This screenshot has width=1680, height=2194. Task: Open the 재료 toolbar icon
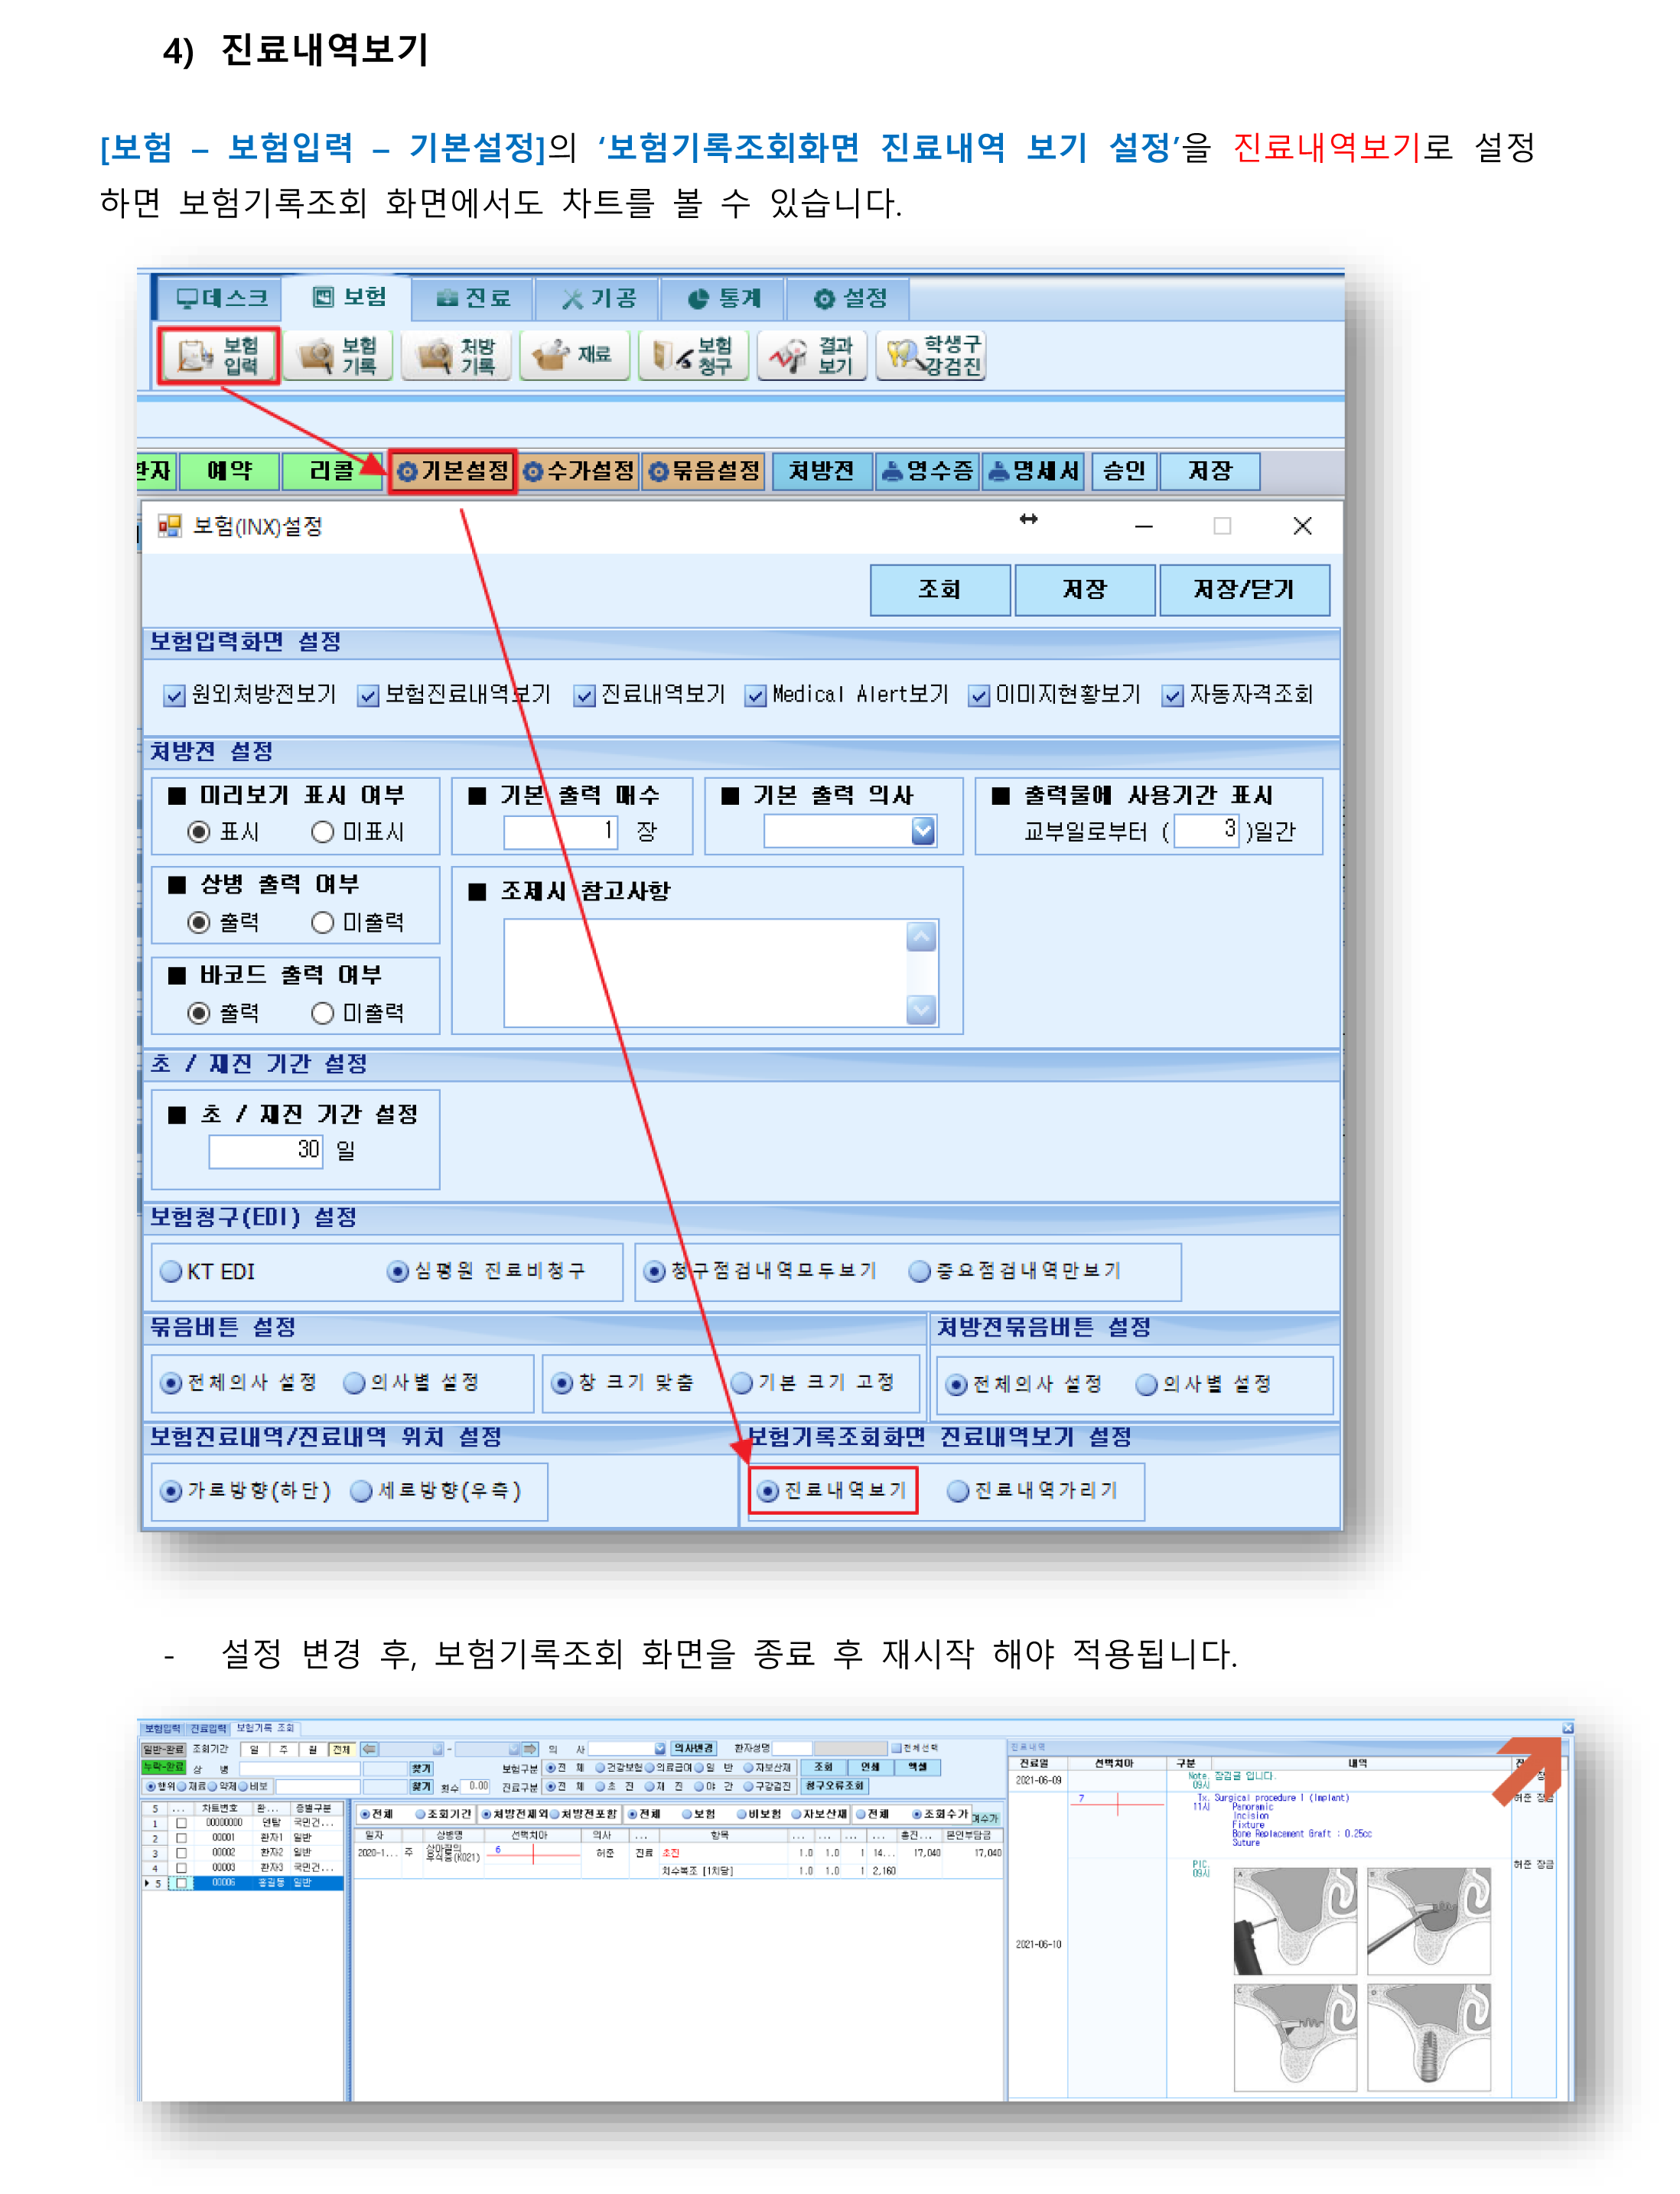(574, 356)
